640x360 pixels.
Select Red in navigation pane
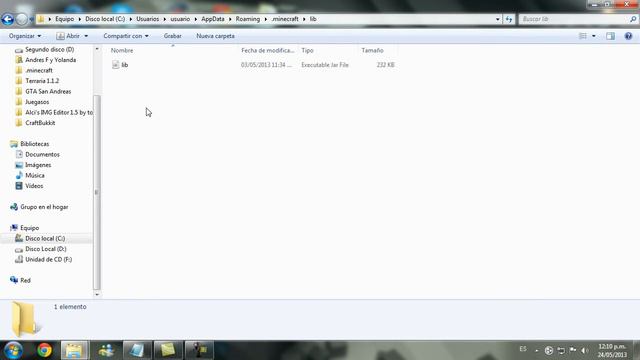coord(25,280)
